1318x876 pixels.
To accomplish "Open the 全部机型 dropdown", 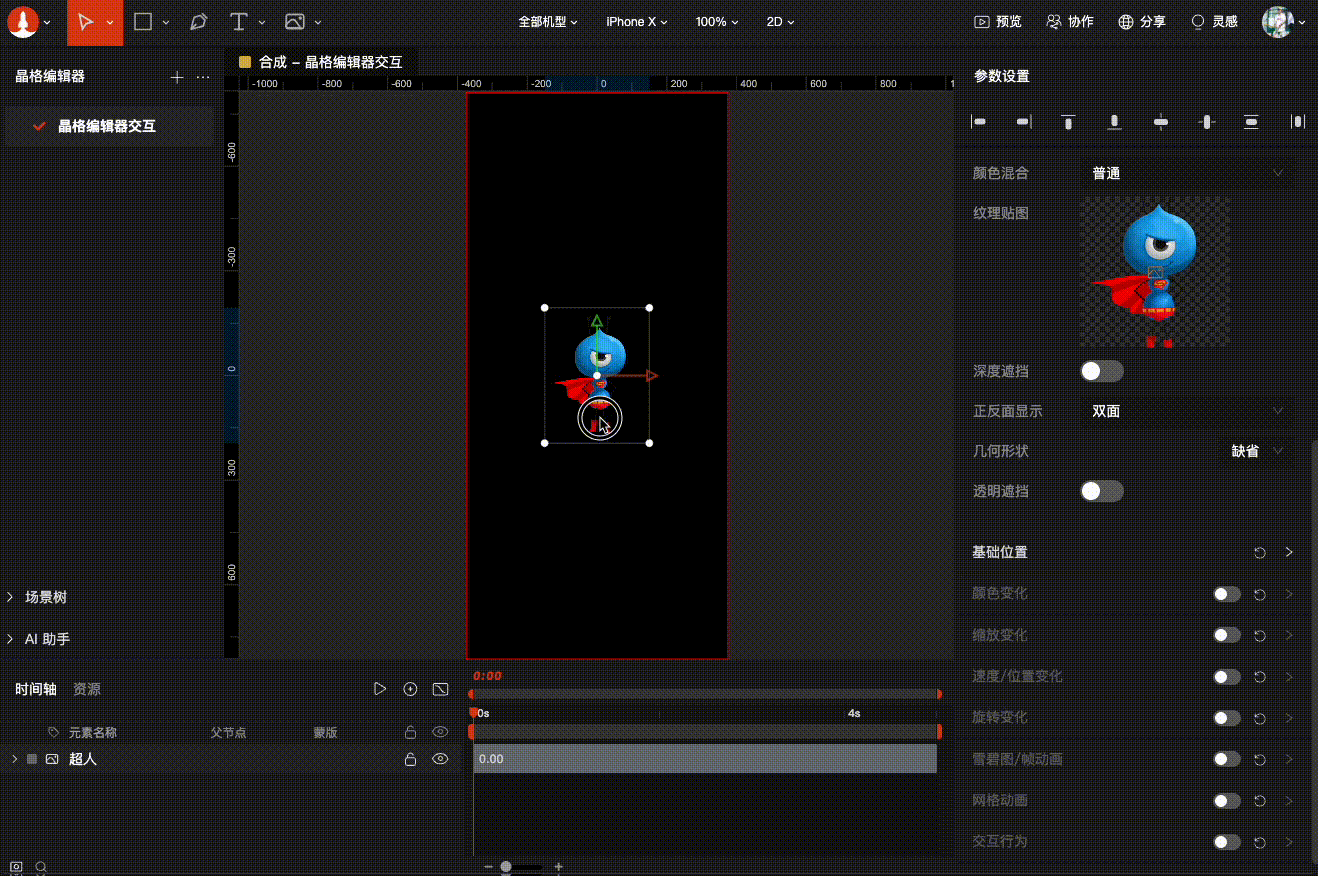I will coord(548,21).
